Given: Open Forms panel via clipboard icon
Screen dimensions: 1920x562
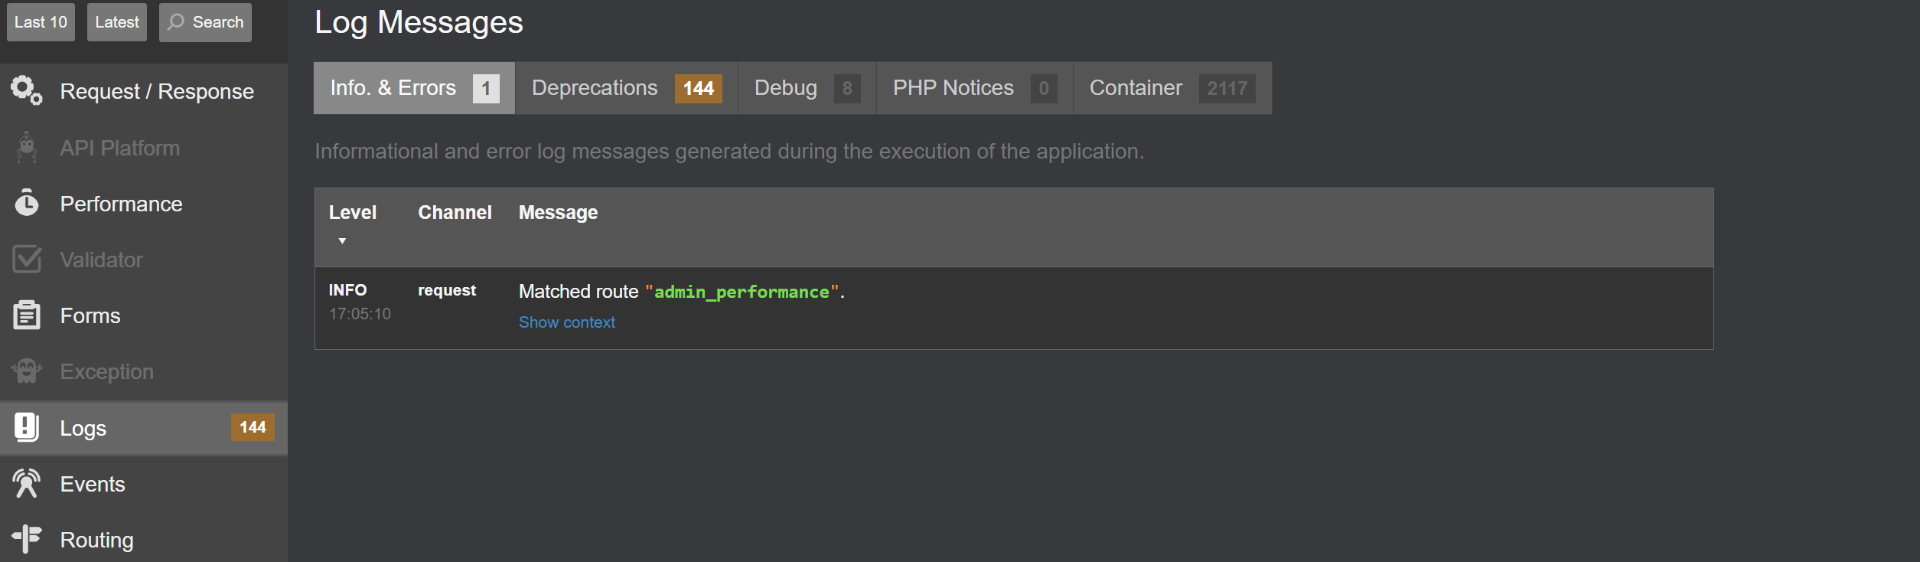Looking at the screenshot, I should pos(27,316).
